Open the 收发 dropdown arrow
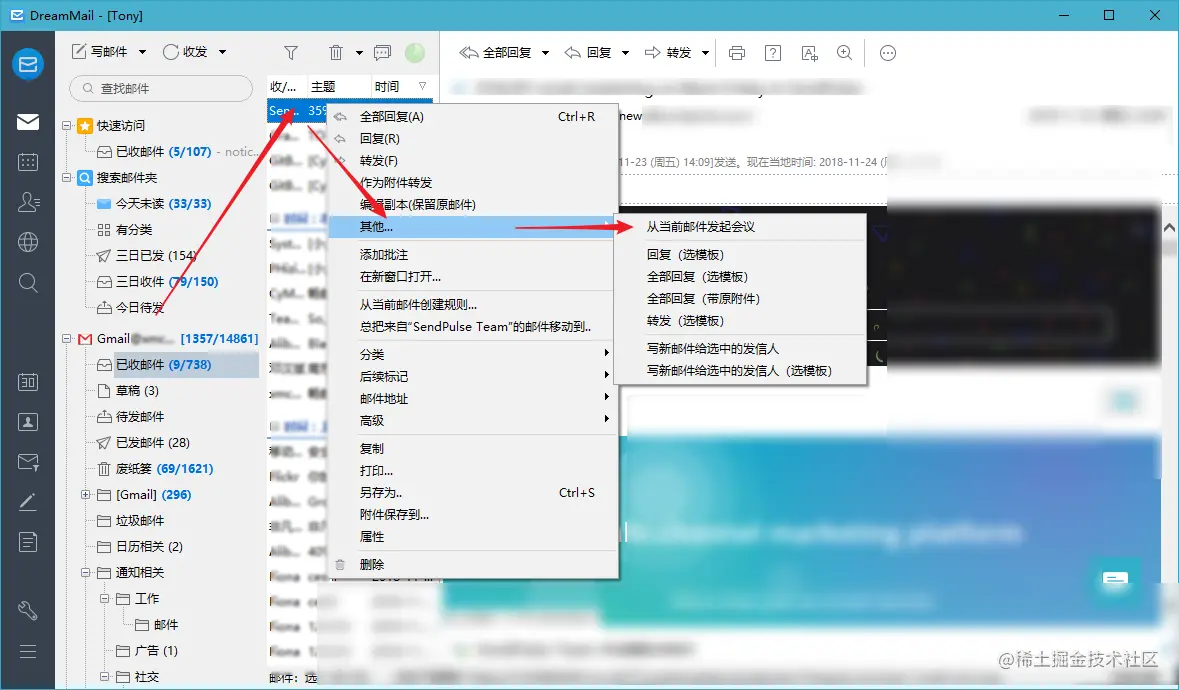The height and width of the screenshot is (690, 1179). tap(223, 52)
